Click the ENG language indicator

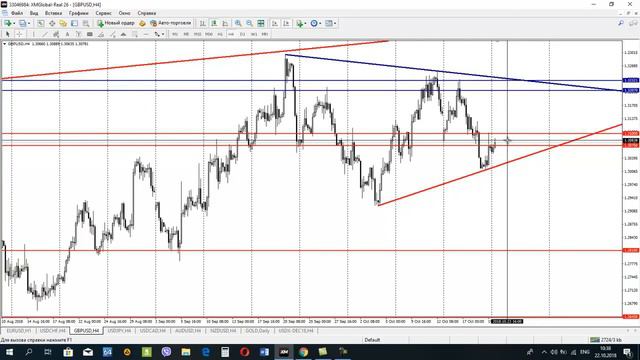pos(584,352)
